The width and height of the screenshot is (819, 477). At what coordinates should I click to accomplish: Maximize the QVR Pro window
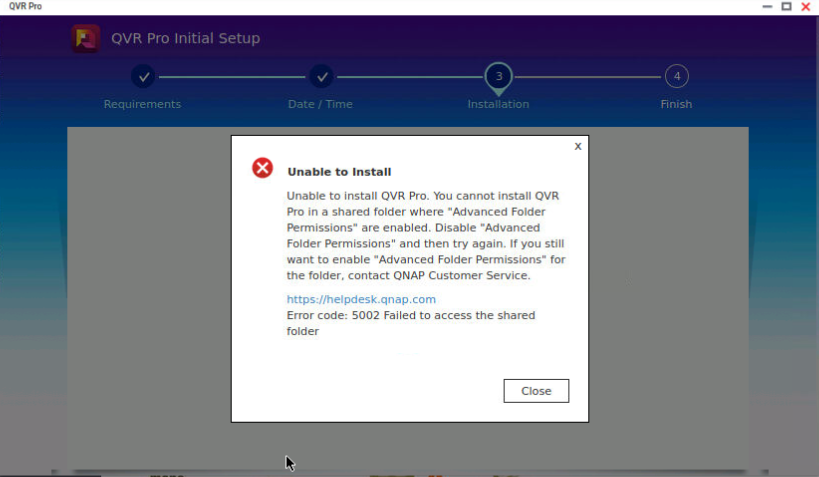[x=786, y=6]
